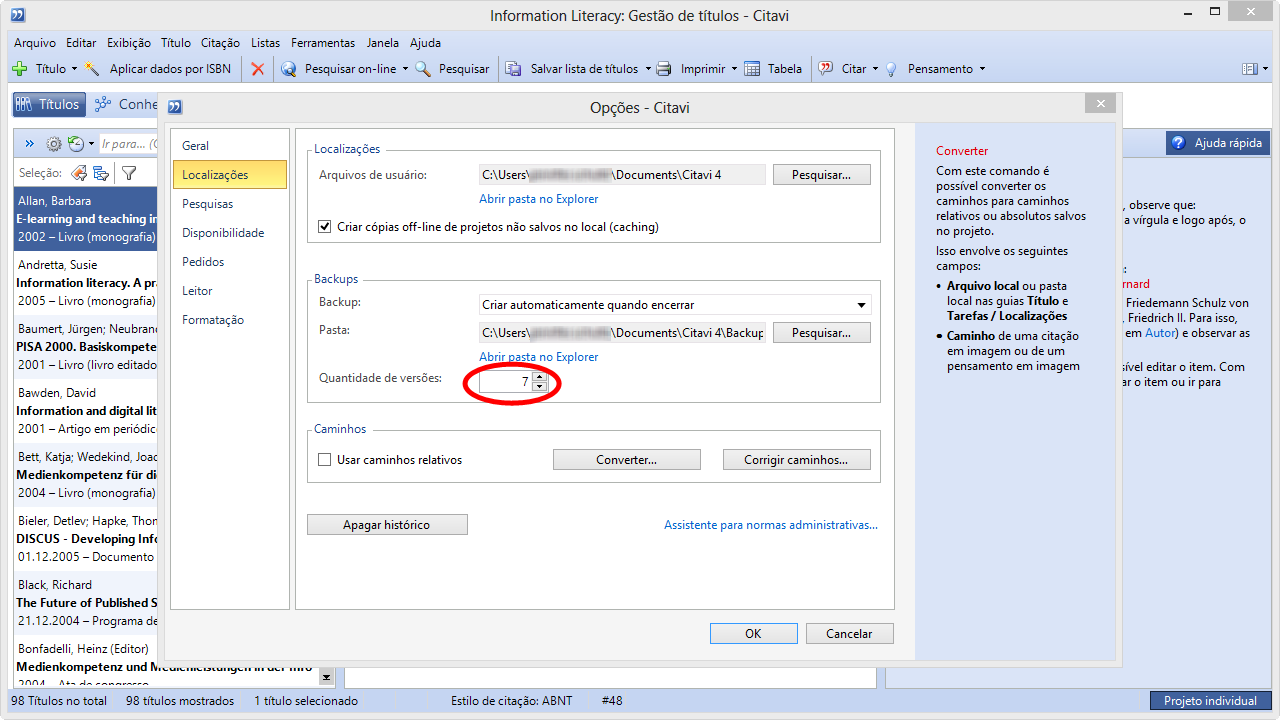Expand the layout view dropdown arrow

(x=1264, y=69)
